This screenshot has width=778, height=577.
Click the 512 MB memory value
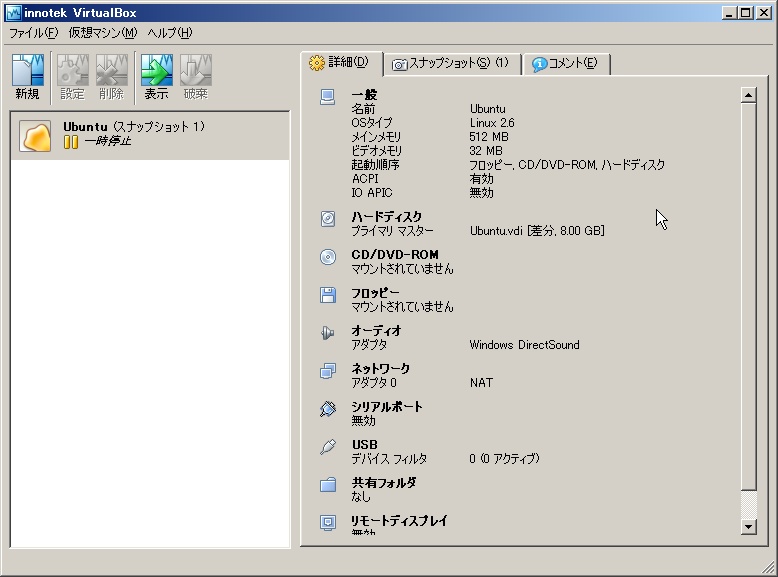pos(489,136)
